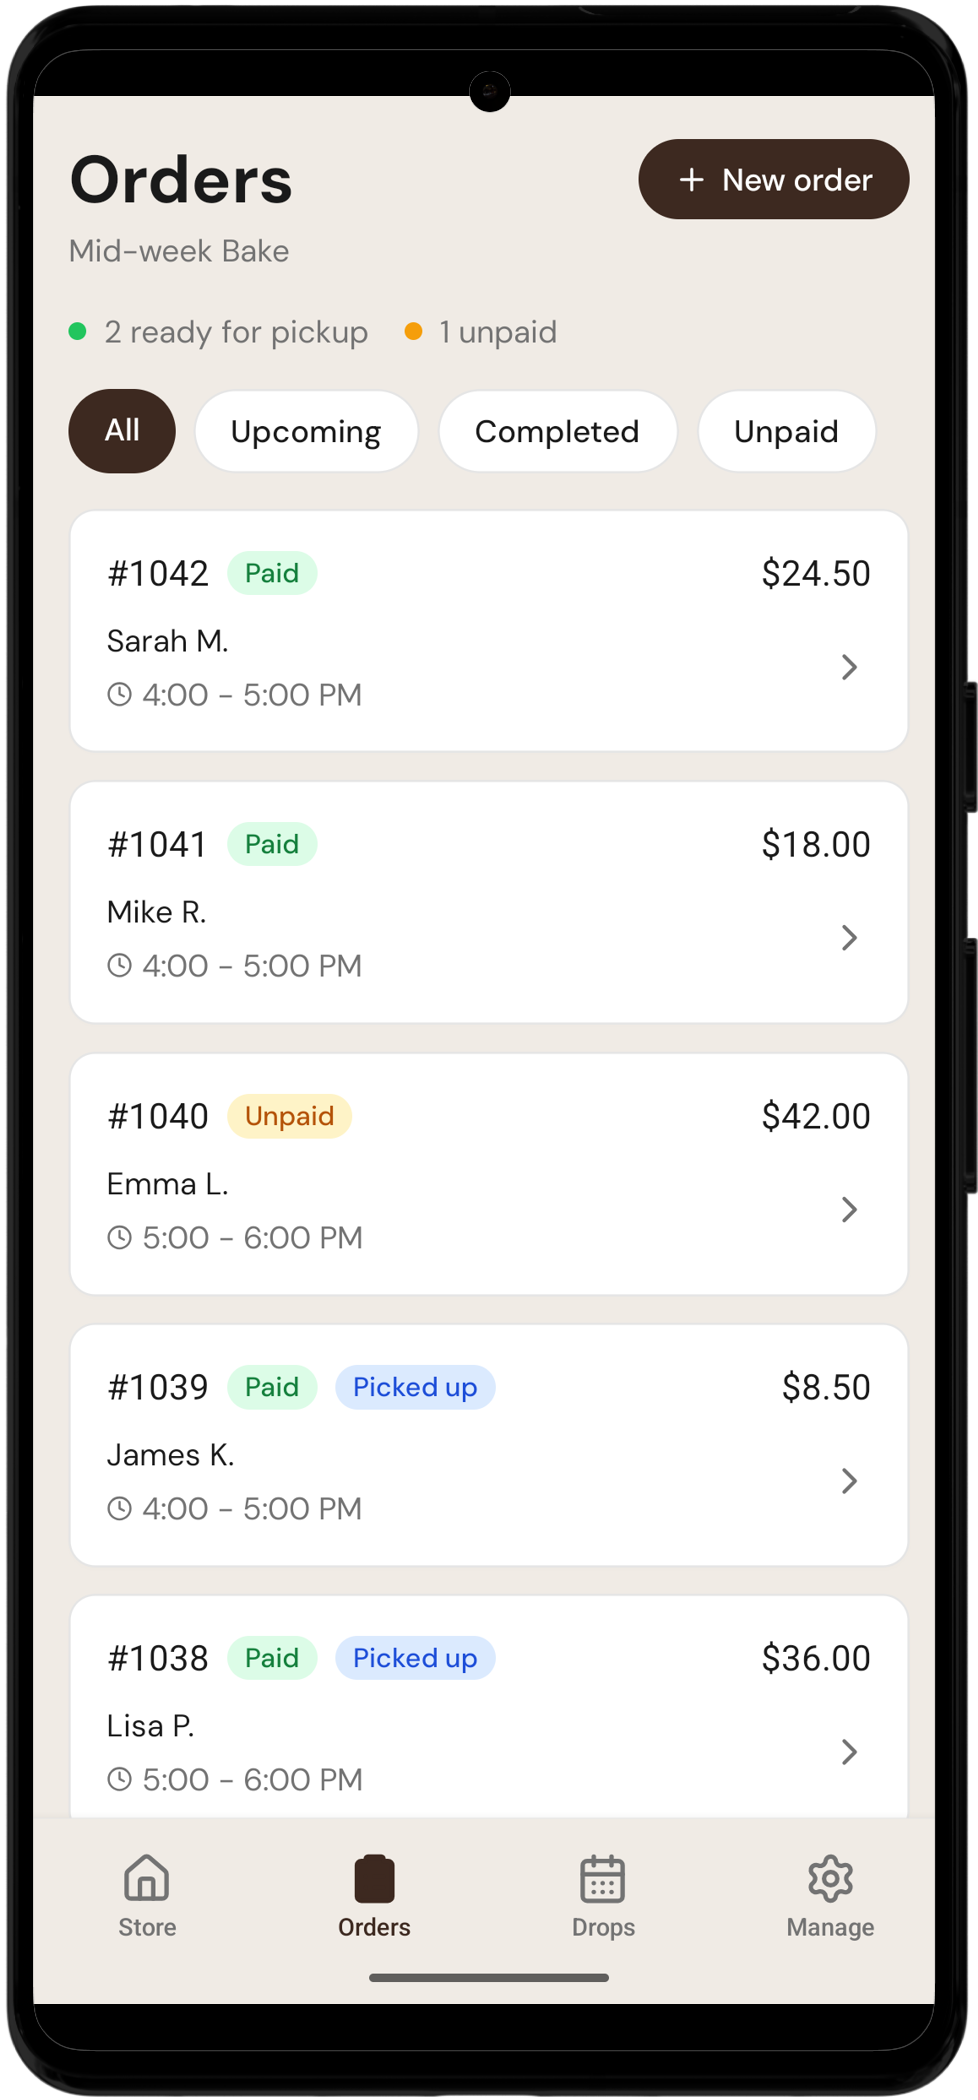Open the Manage gear icon

830,1878
